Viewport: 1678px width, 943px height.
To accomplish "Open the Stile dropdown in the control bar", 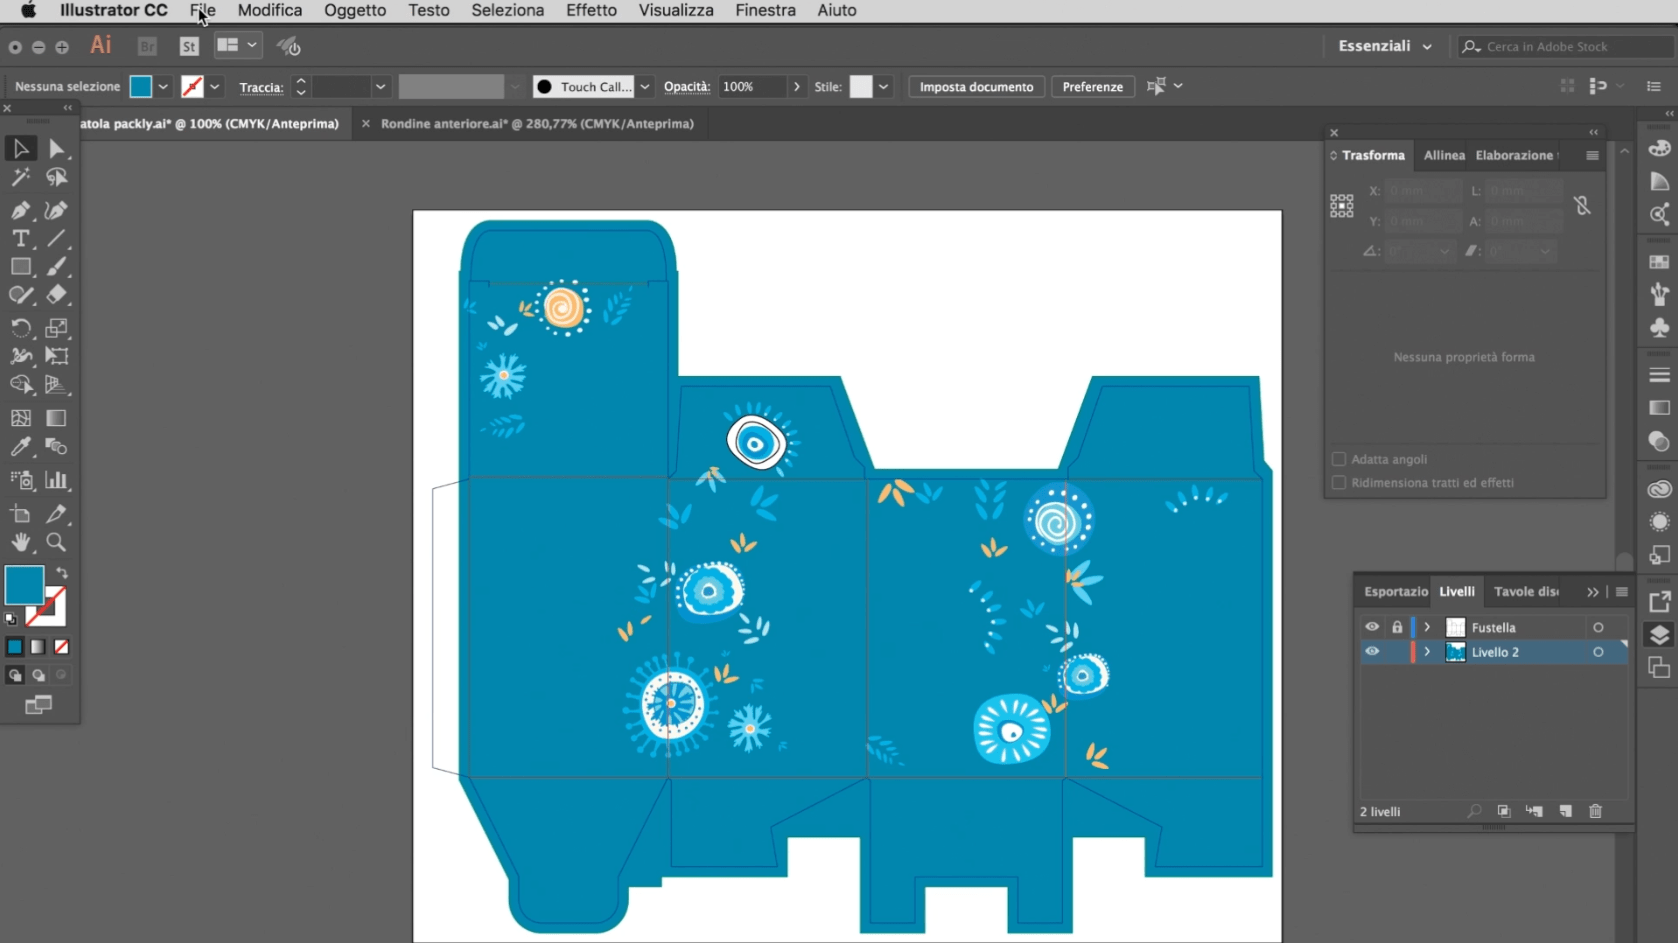I will 884,87.
